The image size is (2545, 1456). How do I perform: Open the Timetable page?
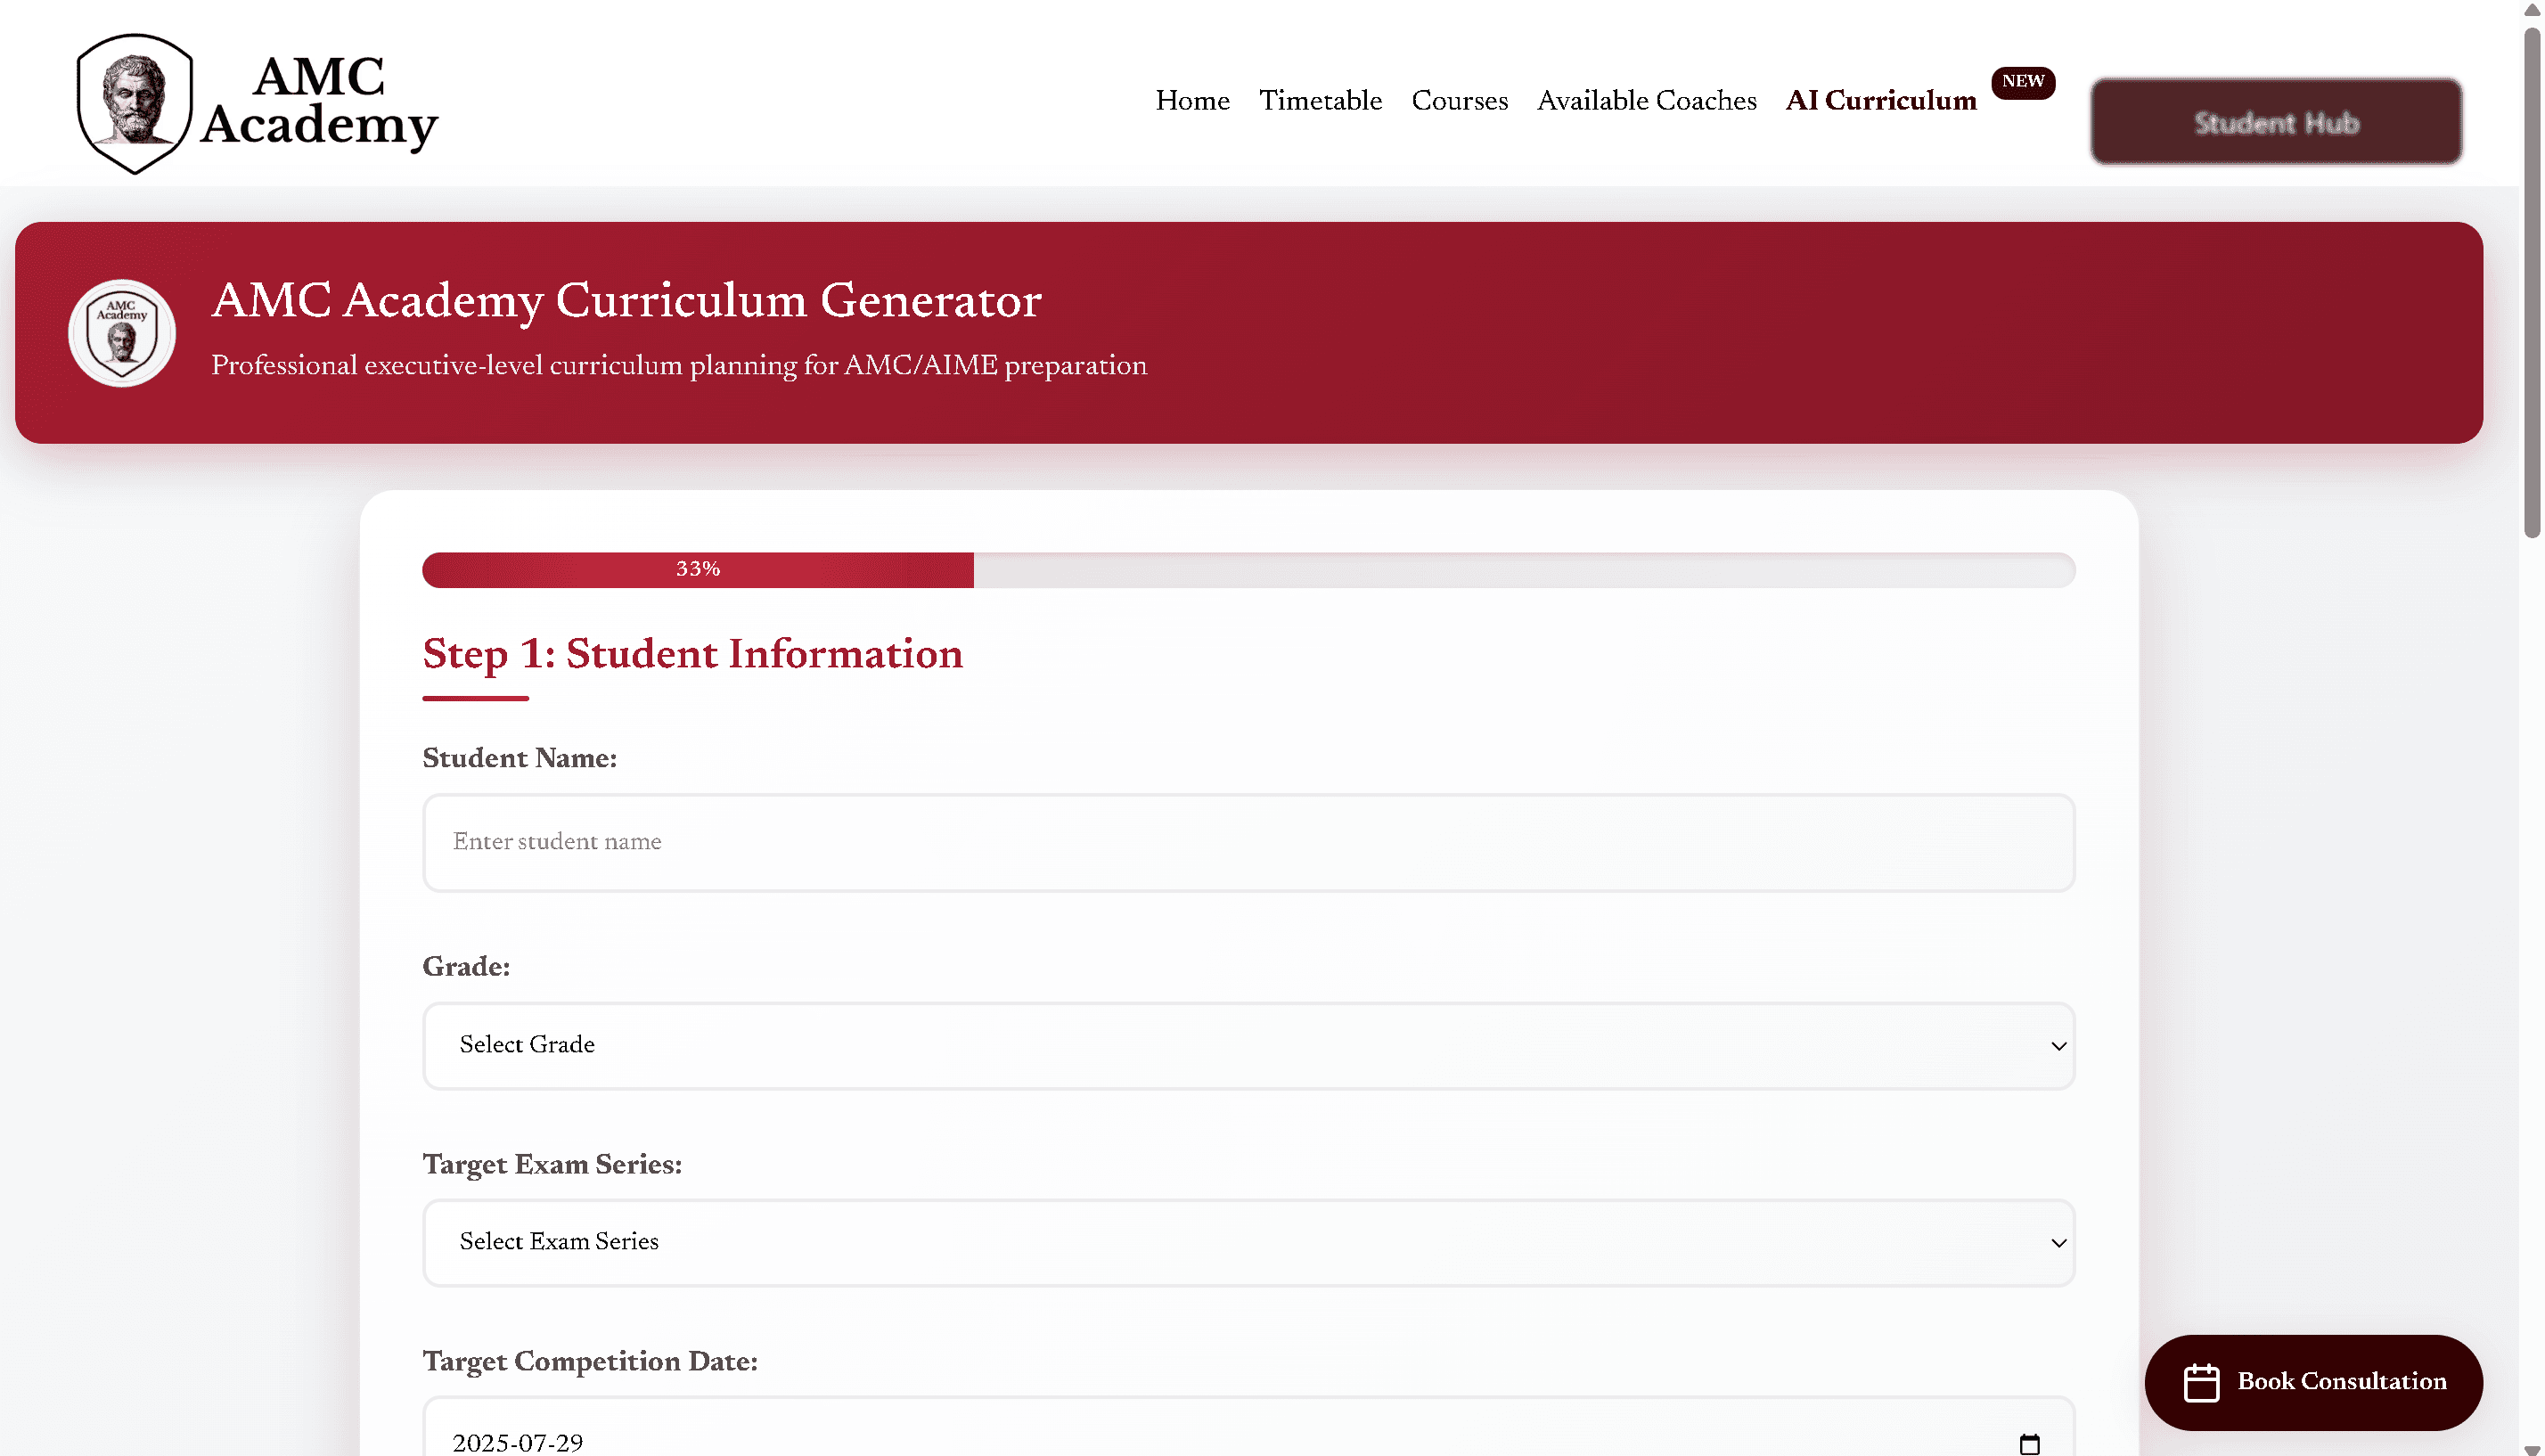coord(1320,101)
